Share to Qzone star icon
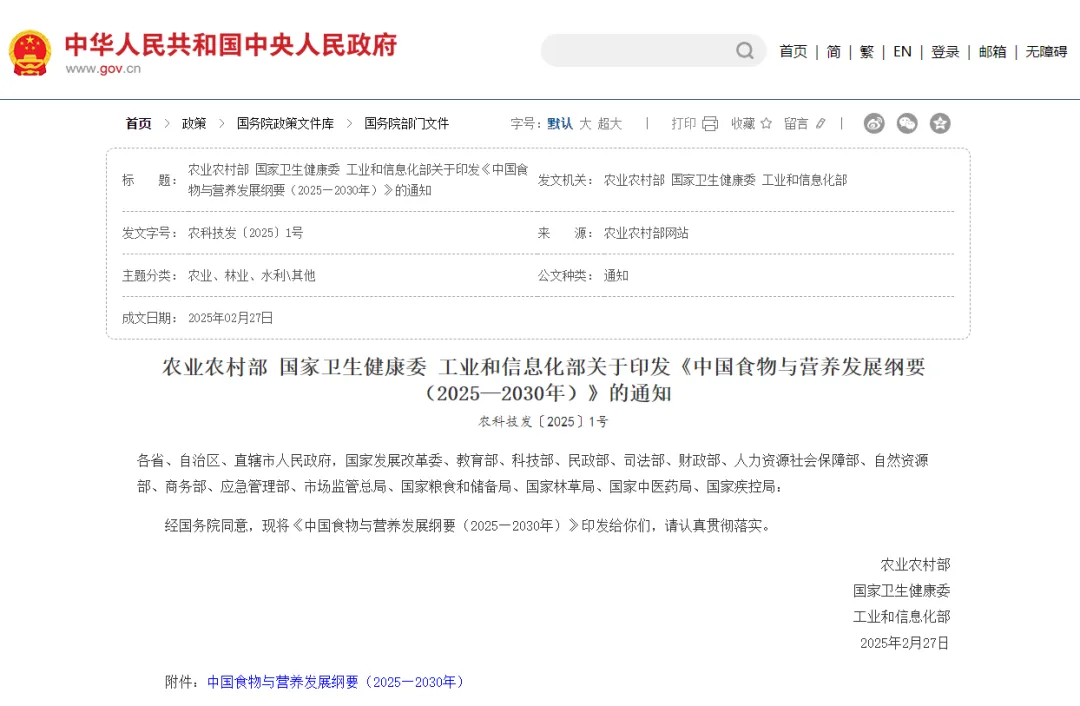The height and width of the screenshot is (706, 1080). tap(940, 123)
